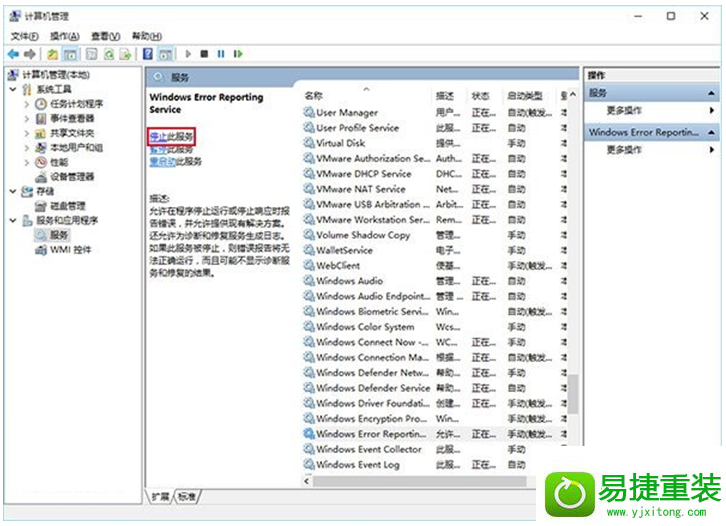This screenshot has height=526, width=726.
Task: Click the Stop service square icon
Action: (204, 54)
